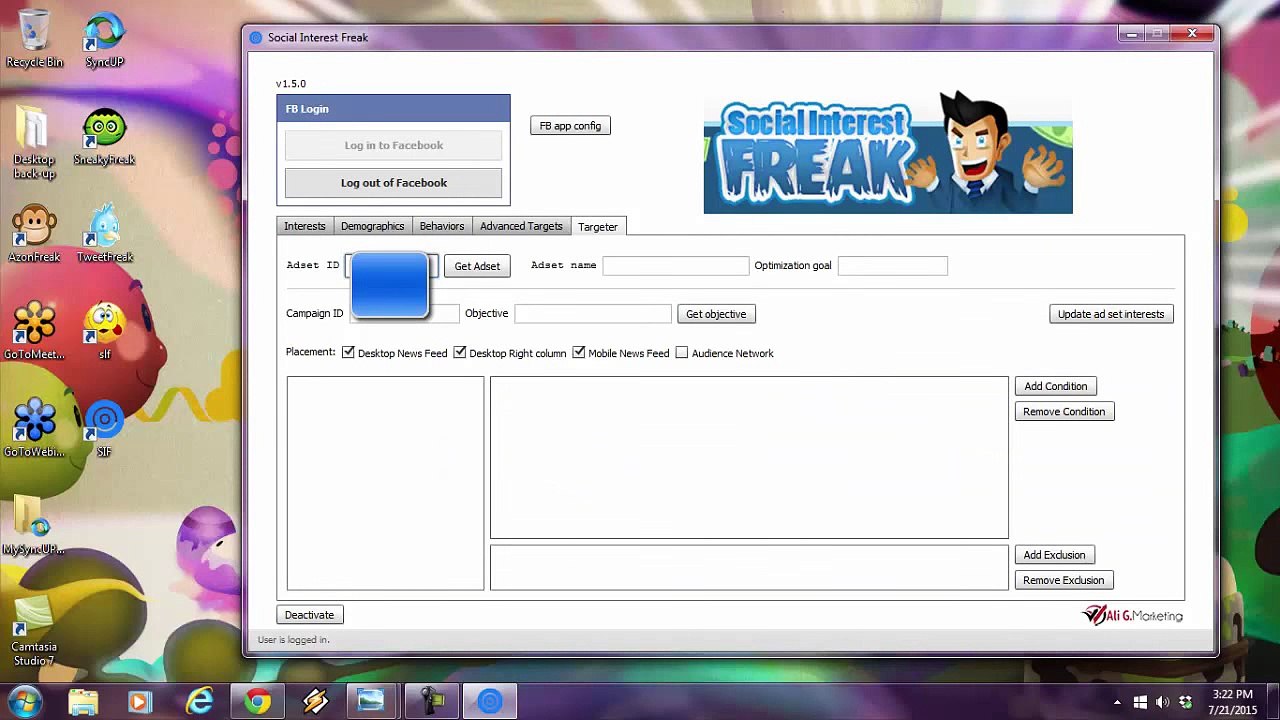The width and height of the screenshot is (1280, 720).
Task: Click the v1.5.0 version label
Action: click(x=291, y=84)
